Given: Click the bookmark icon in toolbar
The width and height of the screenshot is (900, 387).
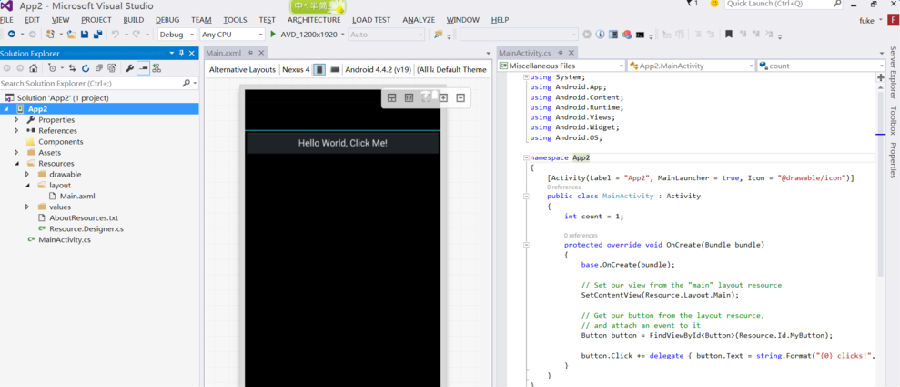Looking at the screenshot, I should (728, 34).
